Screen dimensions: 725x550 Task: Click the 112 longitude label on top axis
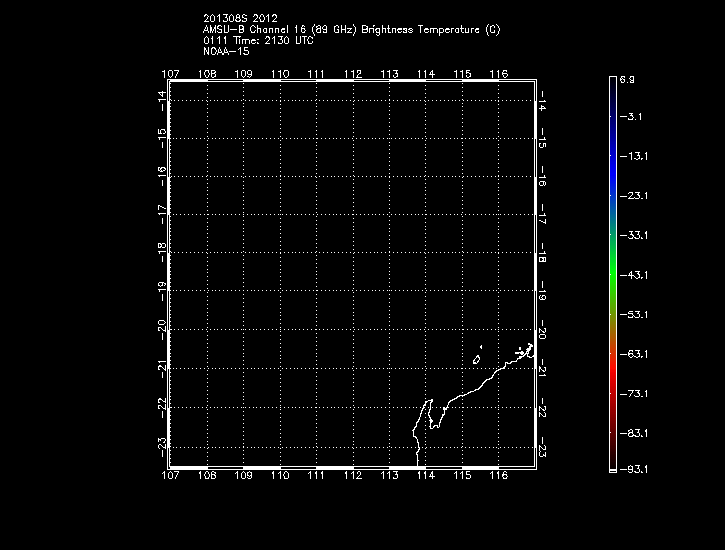tap(352, 74)
